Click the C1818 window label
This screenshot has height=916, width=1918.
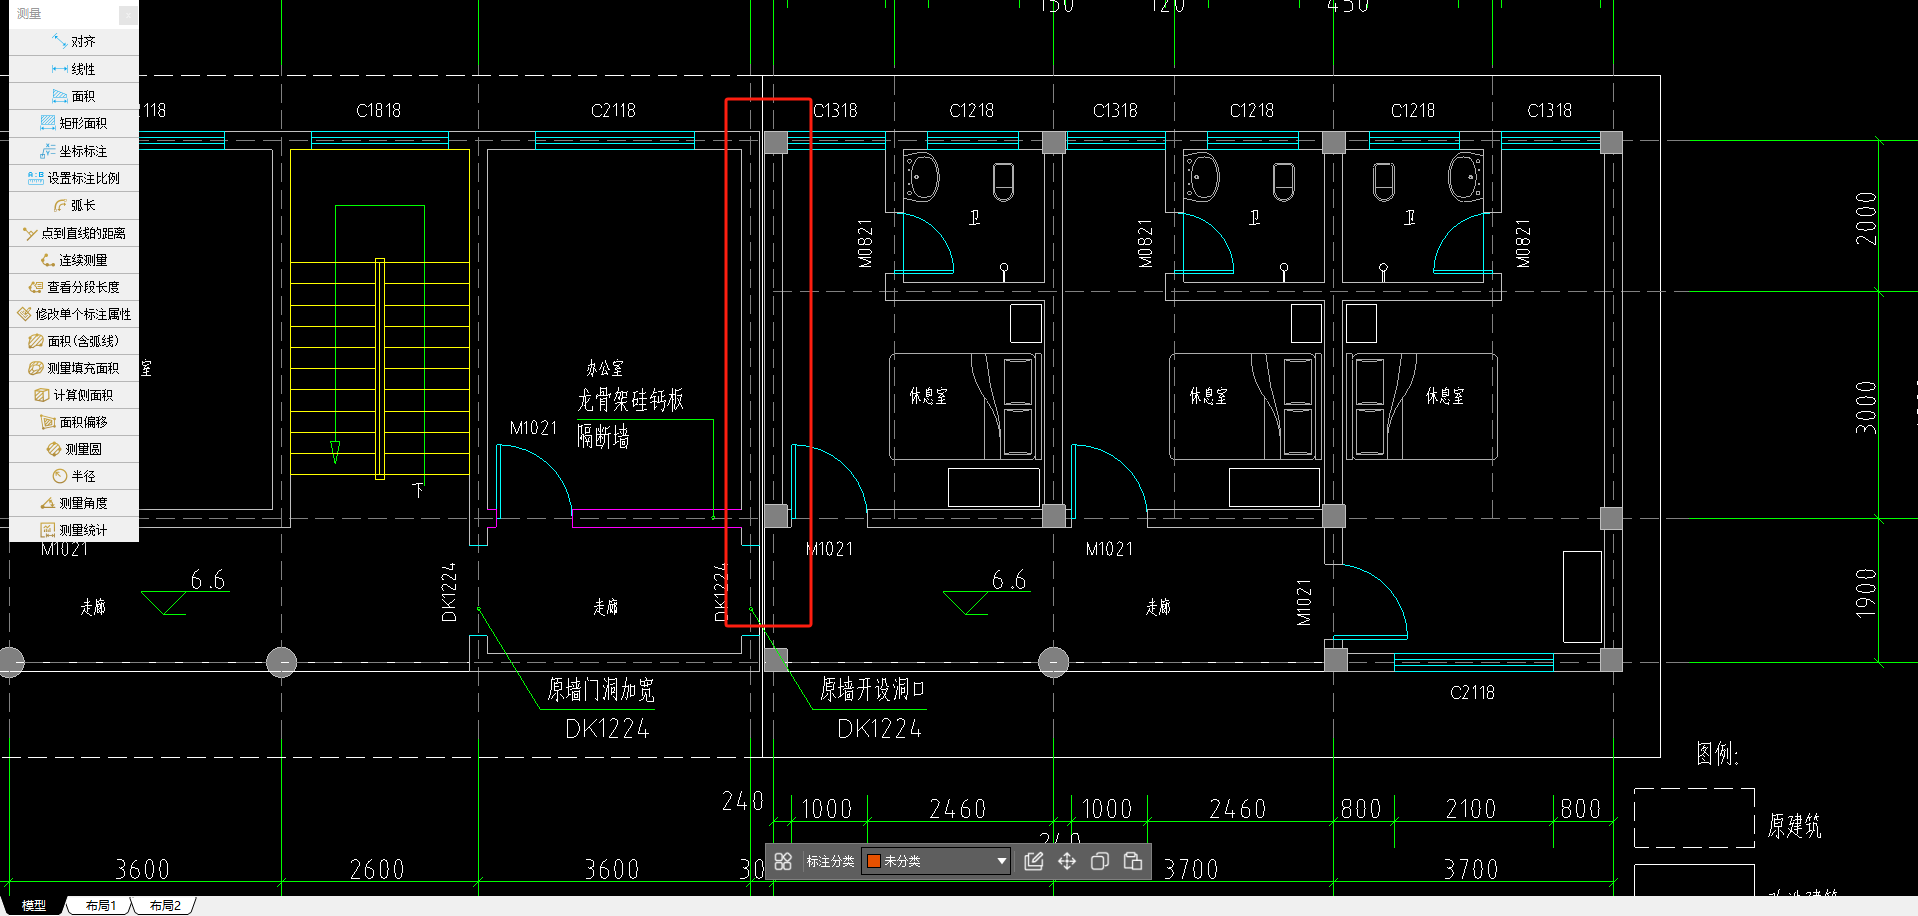point(378,111)
